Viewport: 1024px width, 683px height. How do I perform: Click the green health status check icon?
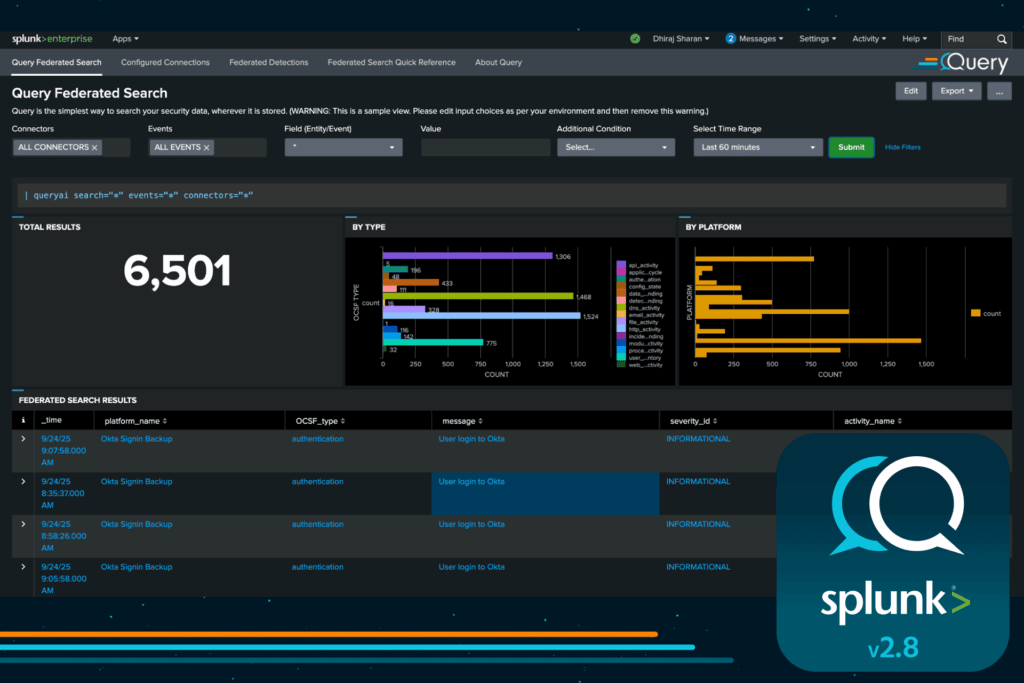pyautogui.click(x=635, y=39)
